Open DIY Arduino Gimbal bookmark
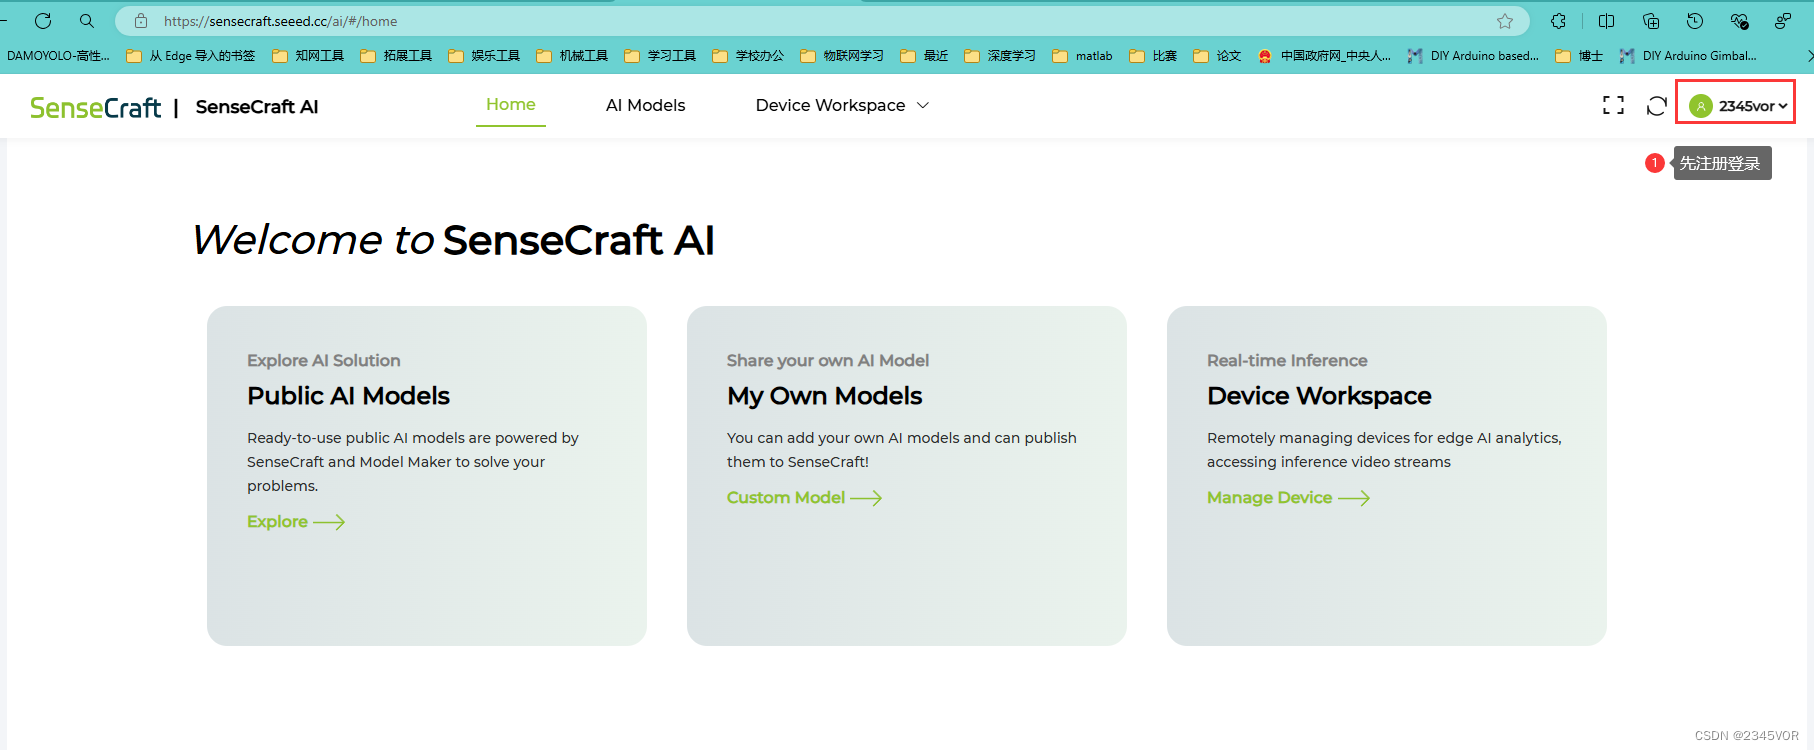This screenshot has width=1814, height=750. 1688,56
